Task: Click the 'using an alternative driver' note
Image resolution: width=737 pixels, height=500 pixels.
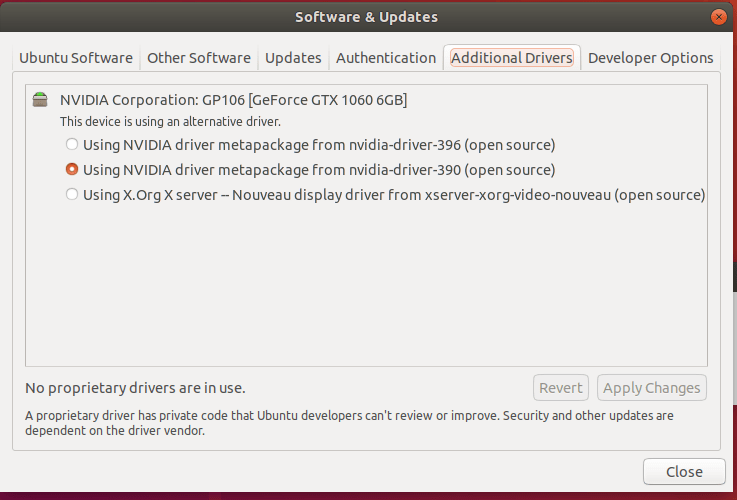Action: click(x=170, y=122)
